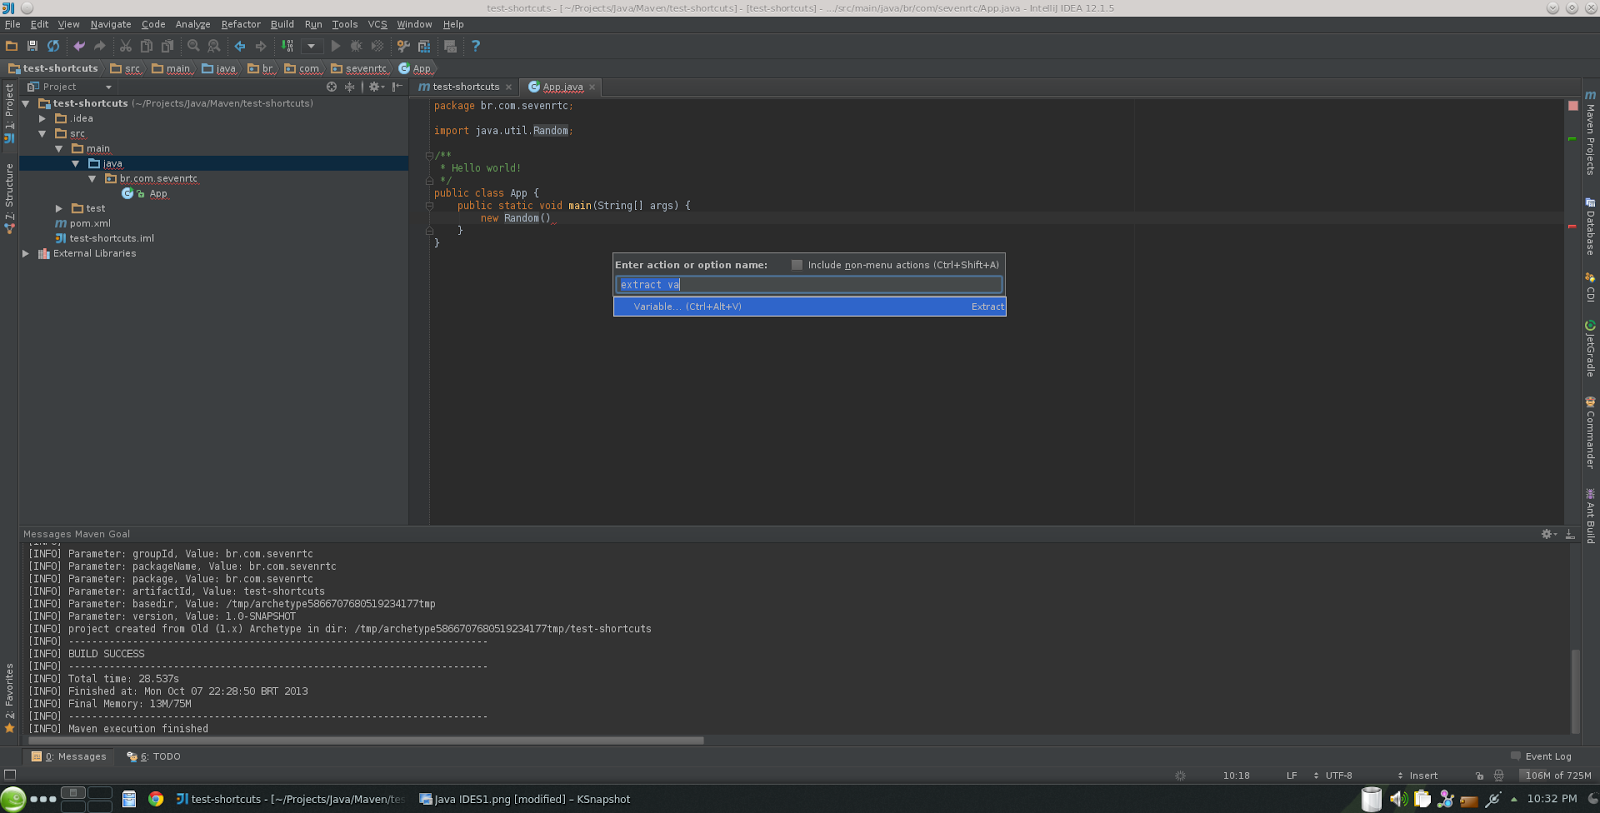Image resolution: width=1600 pixels, height=813 pixels.
Task: Switch to the test-shortcuts editor tab
Action: [465, 87]
